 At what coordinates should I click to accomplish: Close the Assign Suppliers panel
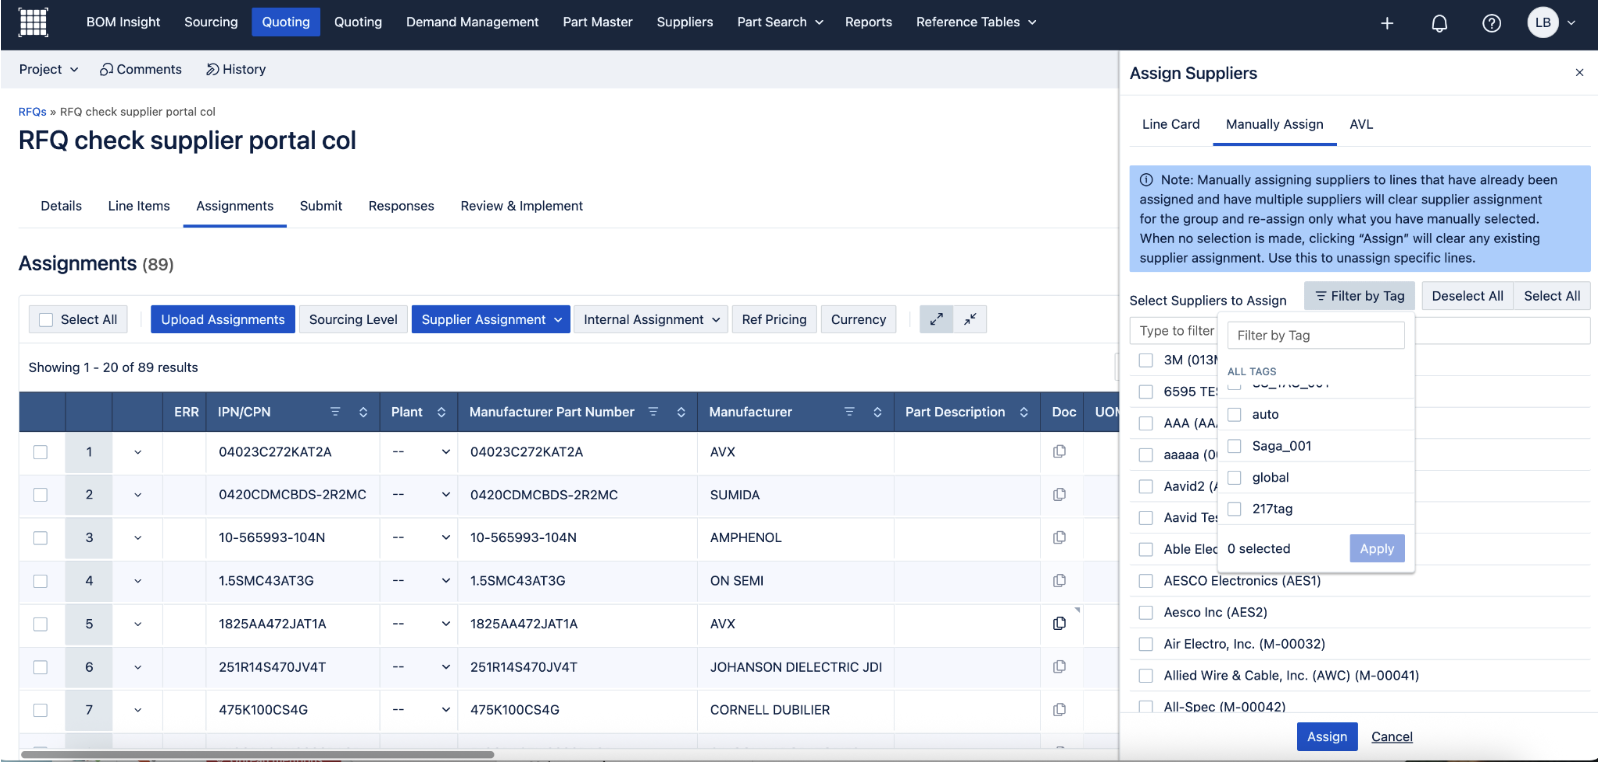tap(1579, 72)
